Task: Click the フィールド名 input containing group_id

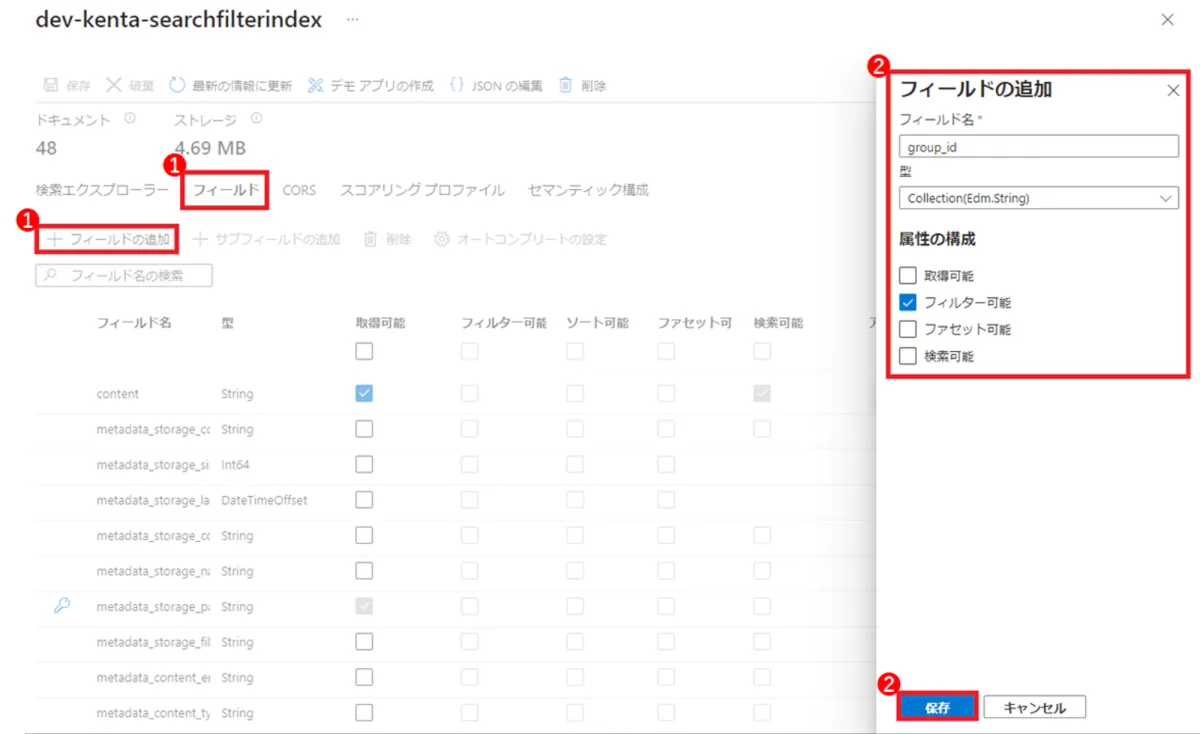Action: (x=1039, y=147)
